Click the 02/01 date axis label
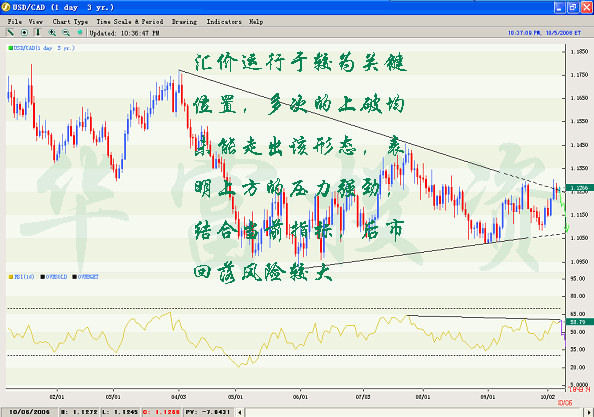 57,397
